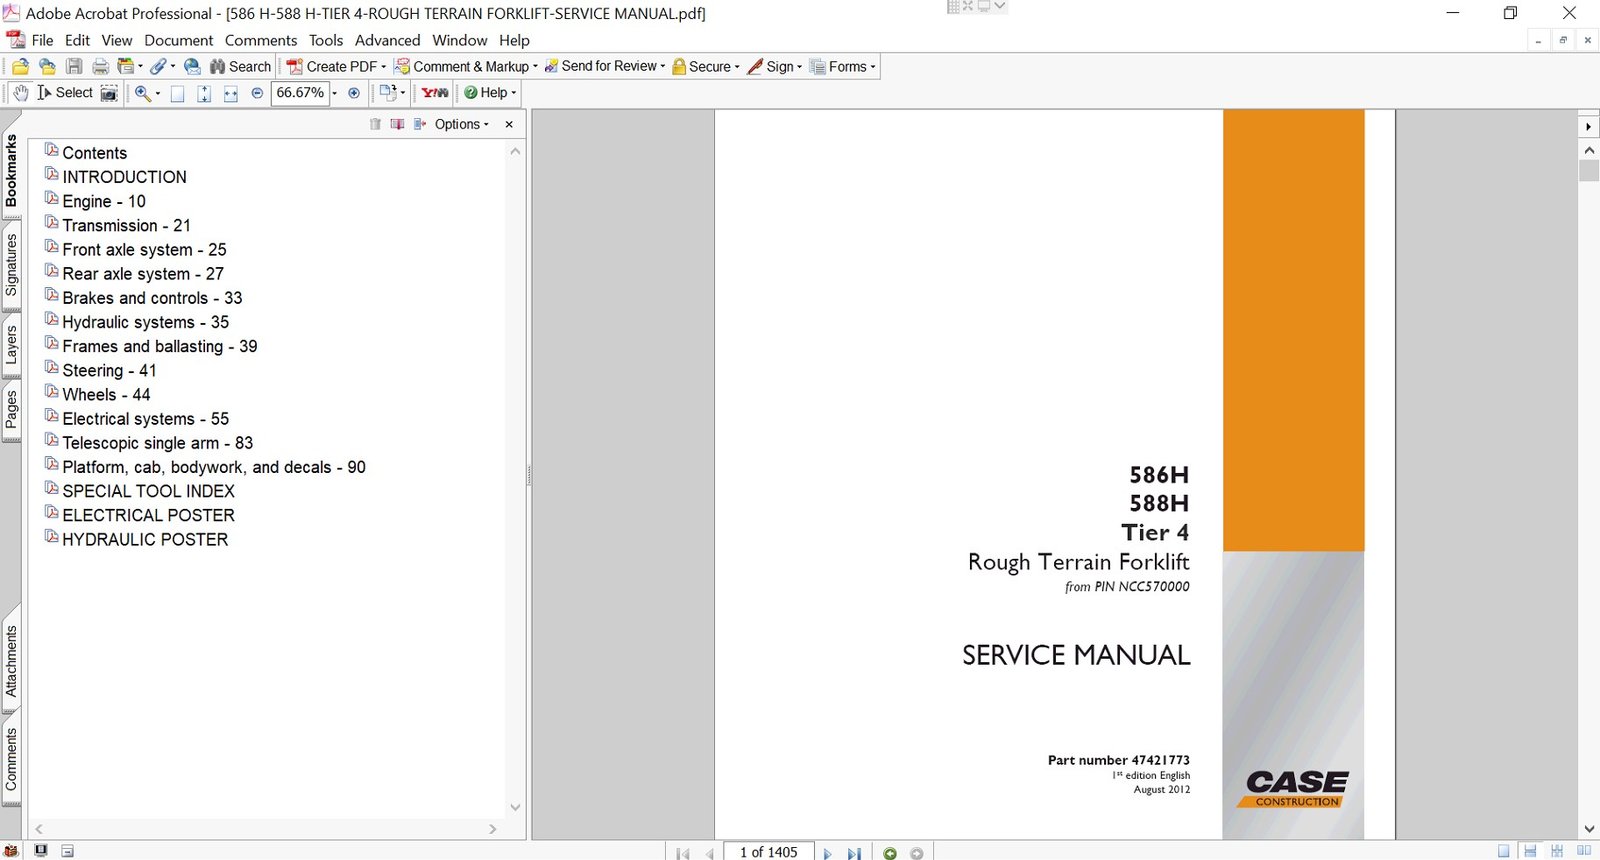The height and width of the screenshot is (860, 1600).
Task: Jump to ELECTRICAL POSTER bookmark
Action: 148,515
